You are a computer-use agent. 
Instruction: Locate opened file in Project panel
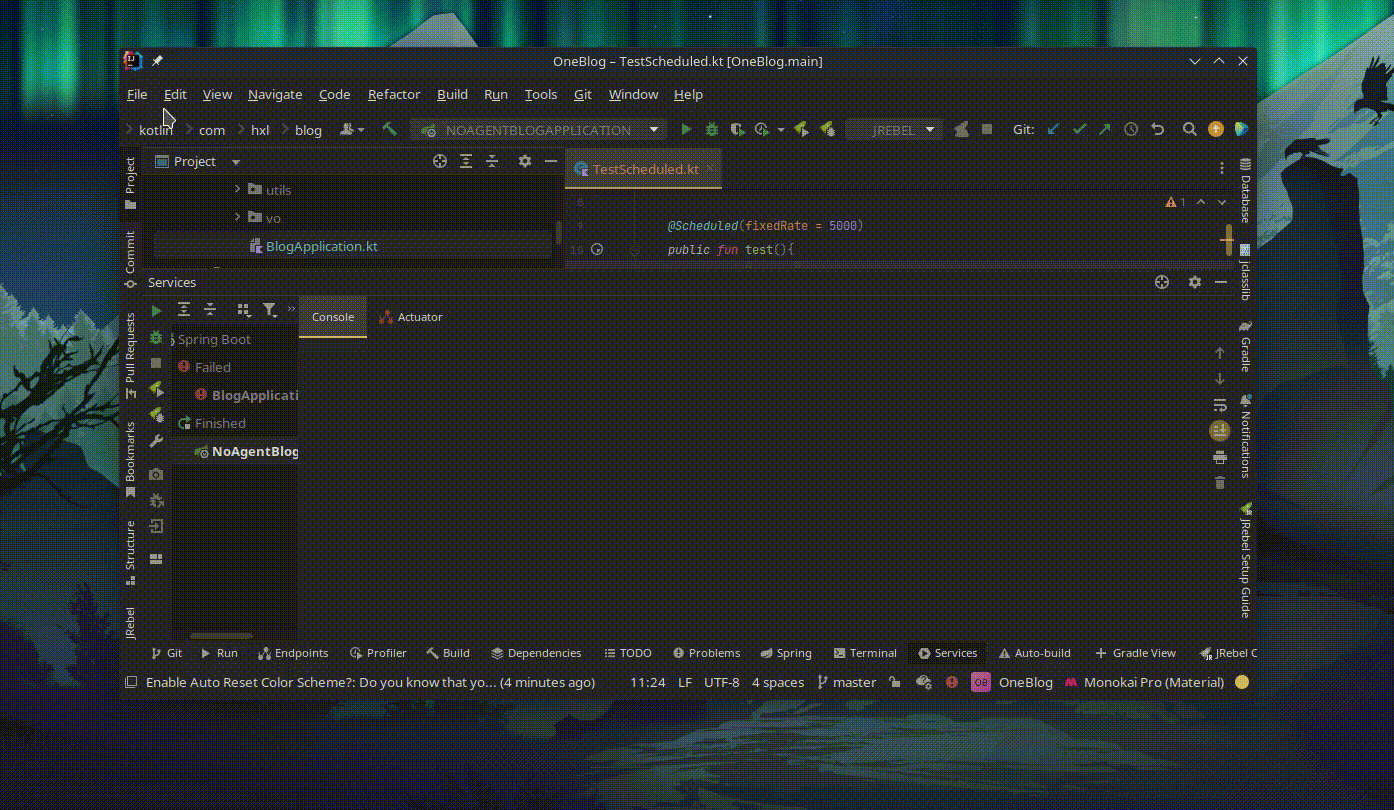(x=440, y=161)
